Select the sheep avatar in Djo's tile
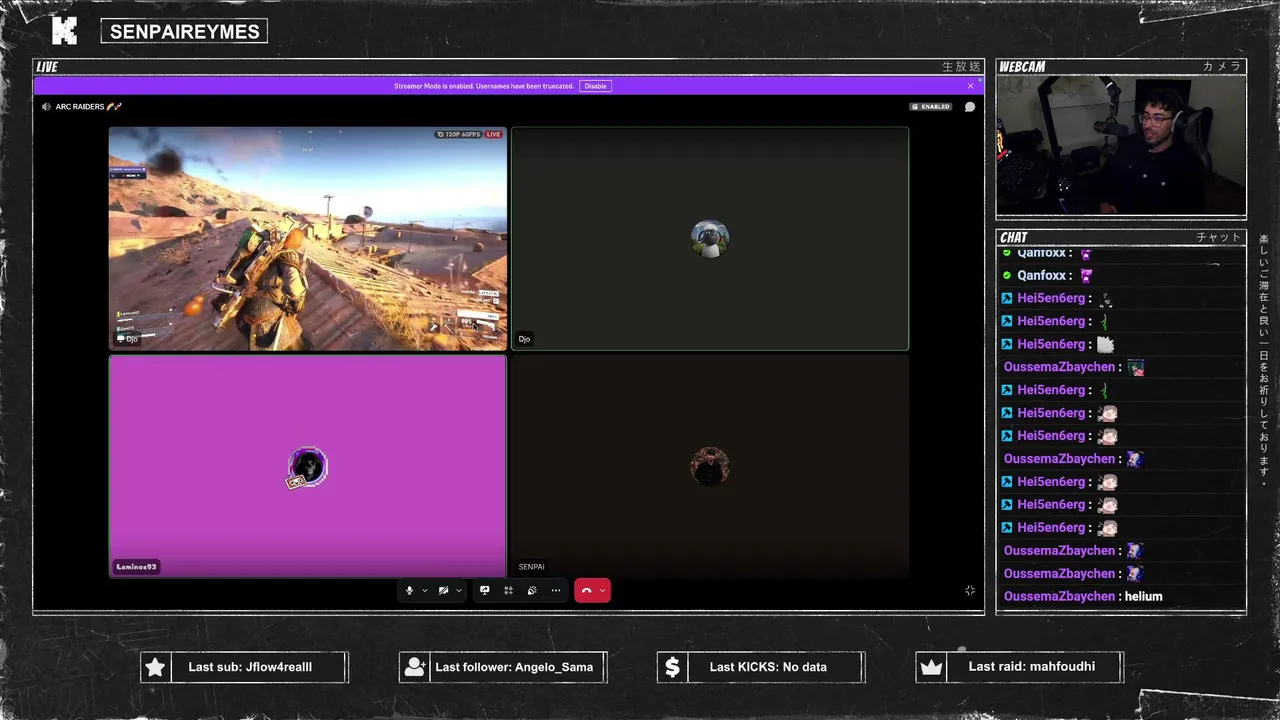1280x720 pixels. 710,239
